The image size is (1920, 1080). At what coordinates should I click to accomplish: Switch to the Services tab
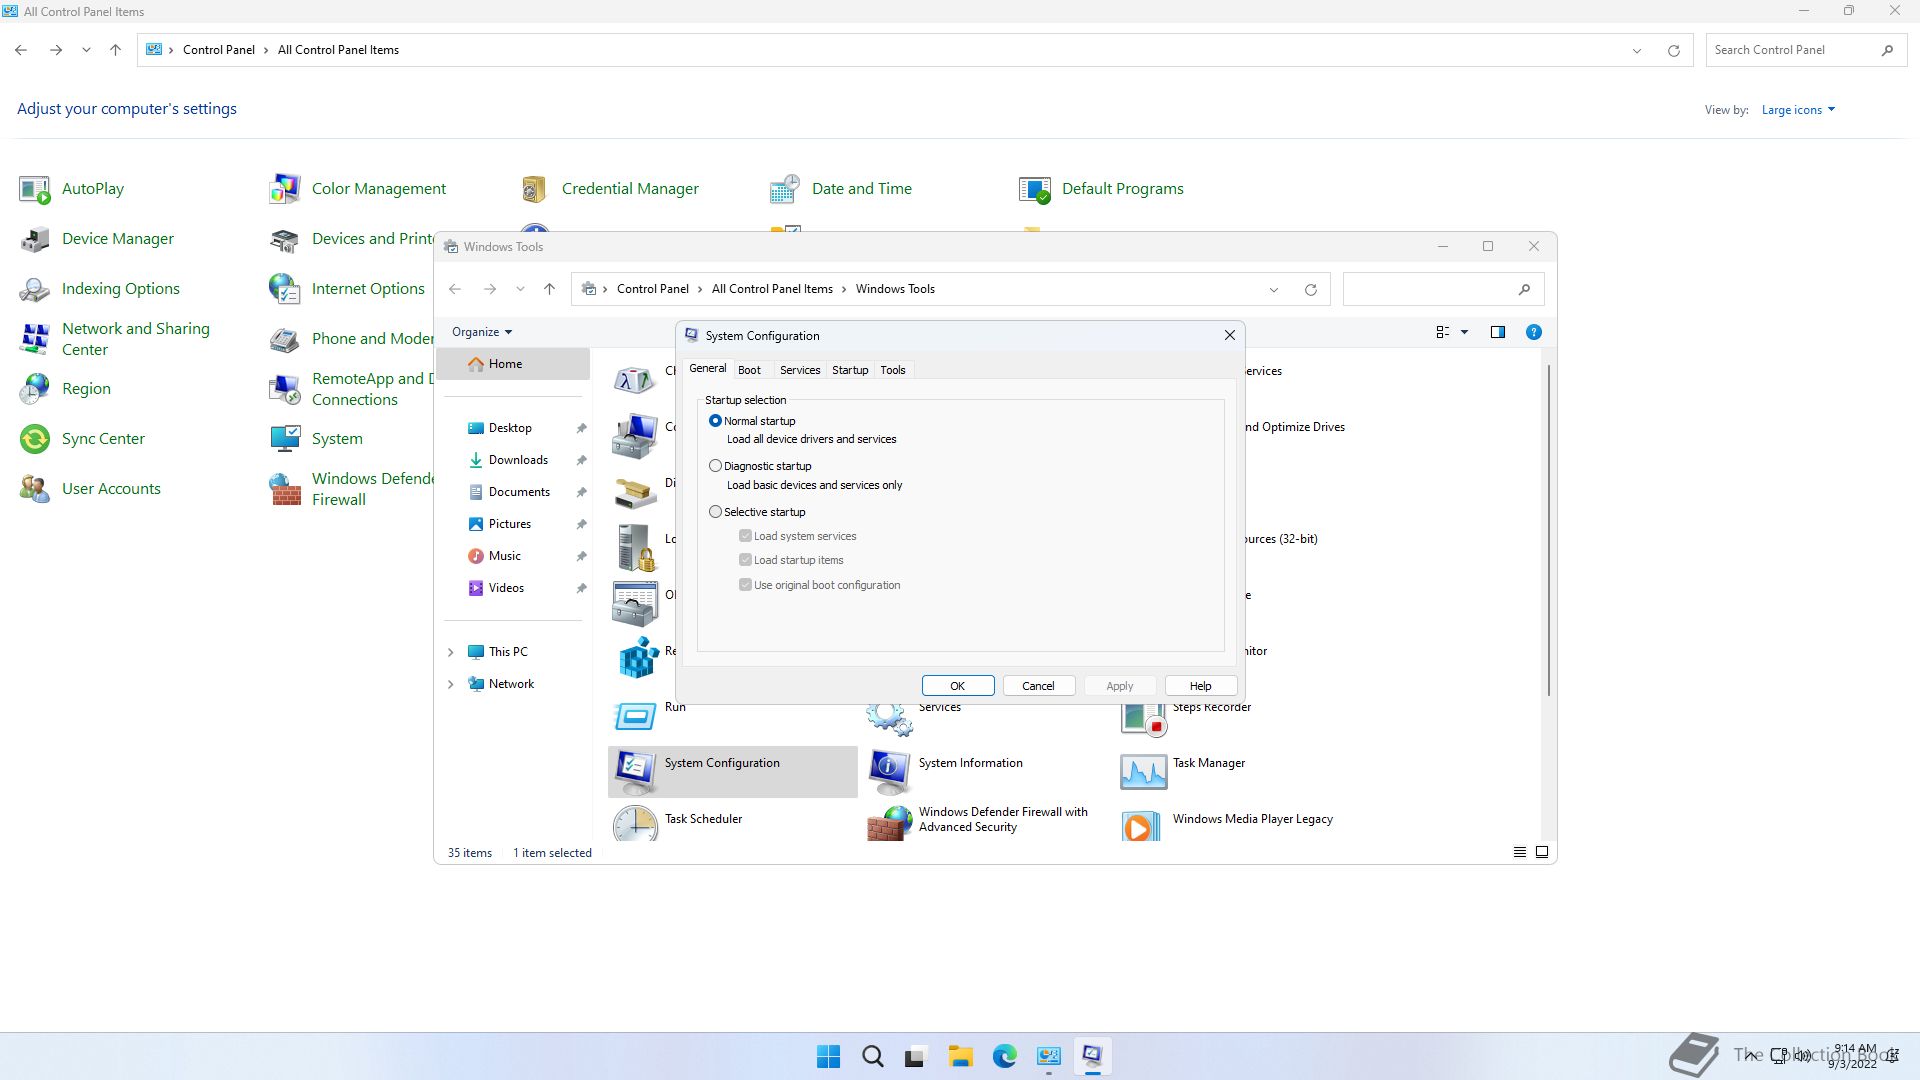799,370
